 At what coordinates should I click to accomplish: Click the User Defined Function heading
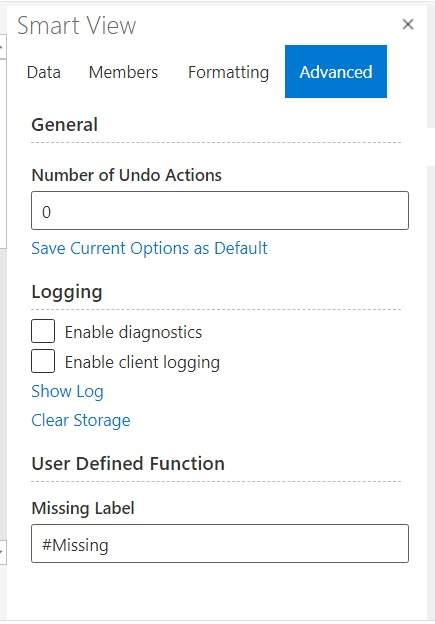click(128, 464)
